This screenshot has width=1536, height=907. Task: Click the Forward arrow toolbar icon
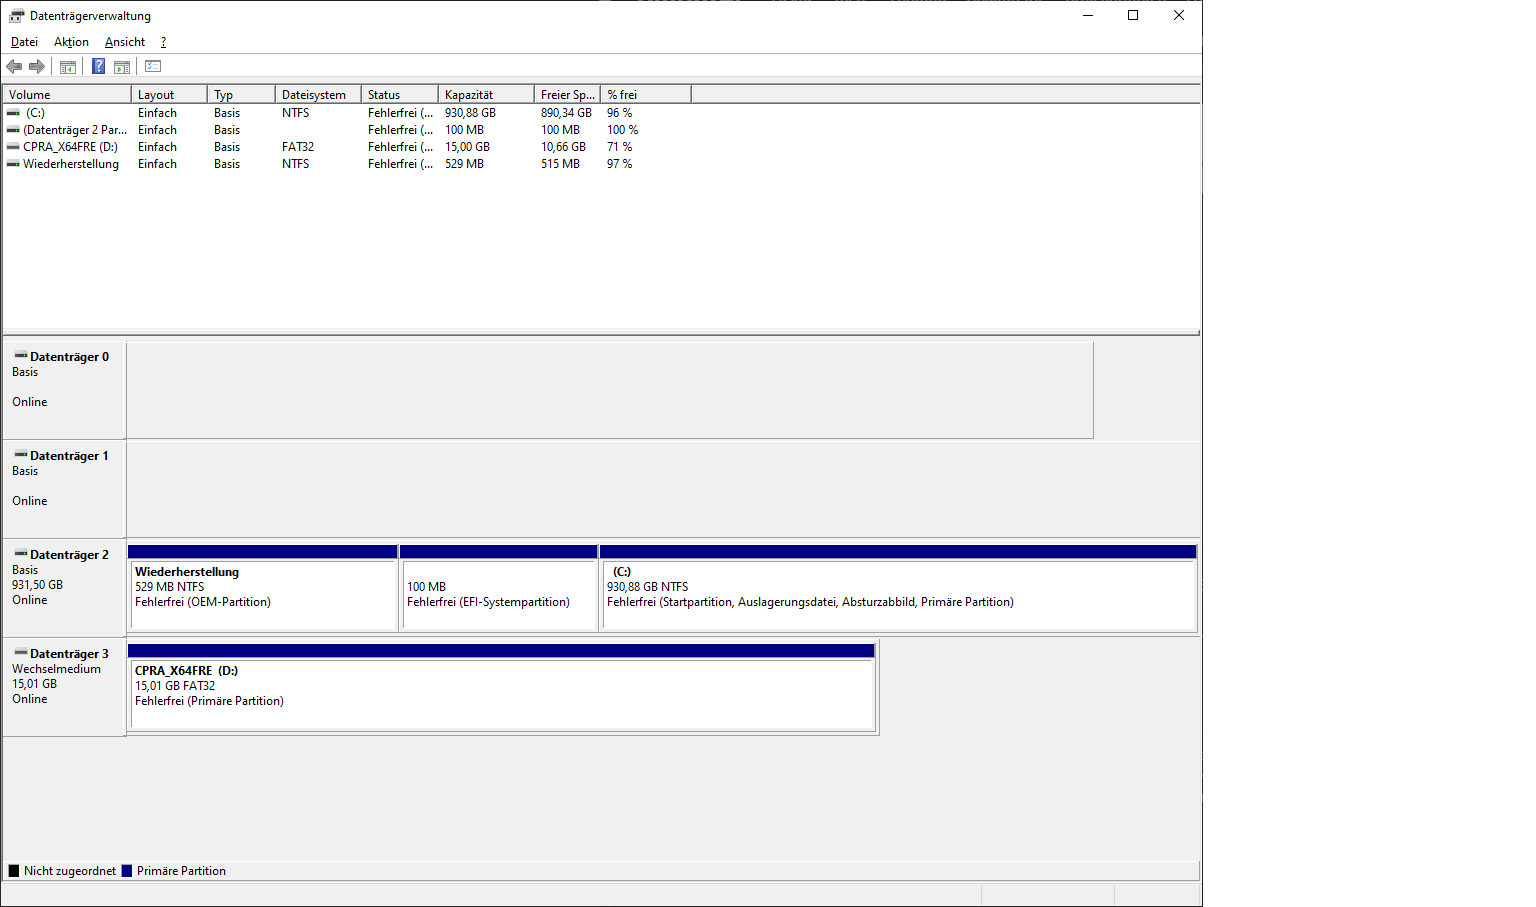coord(37,67)
